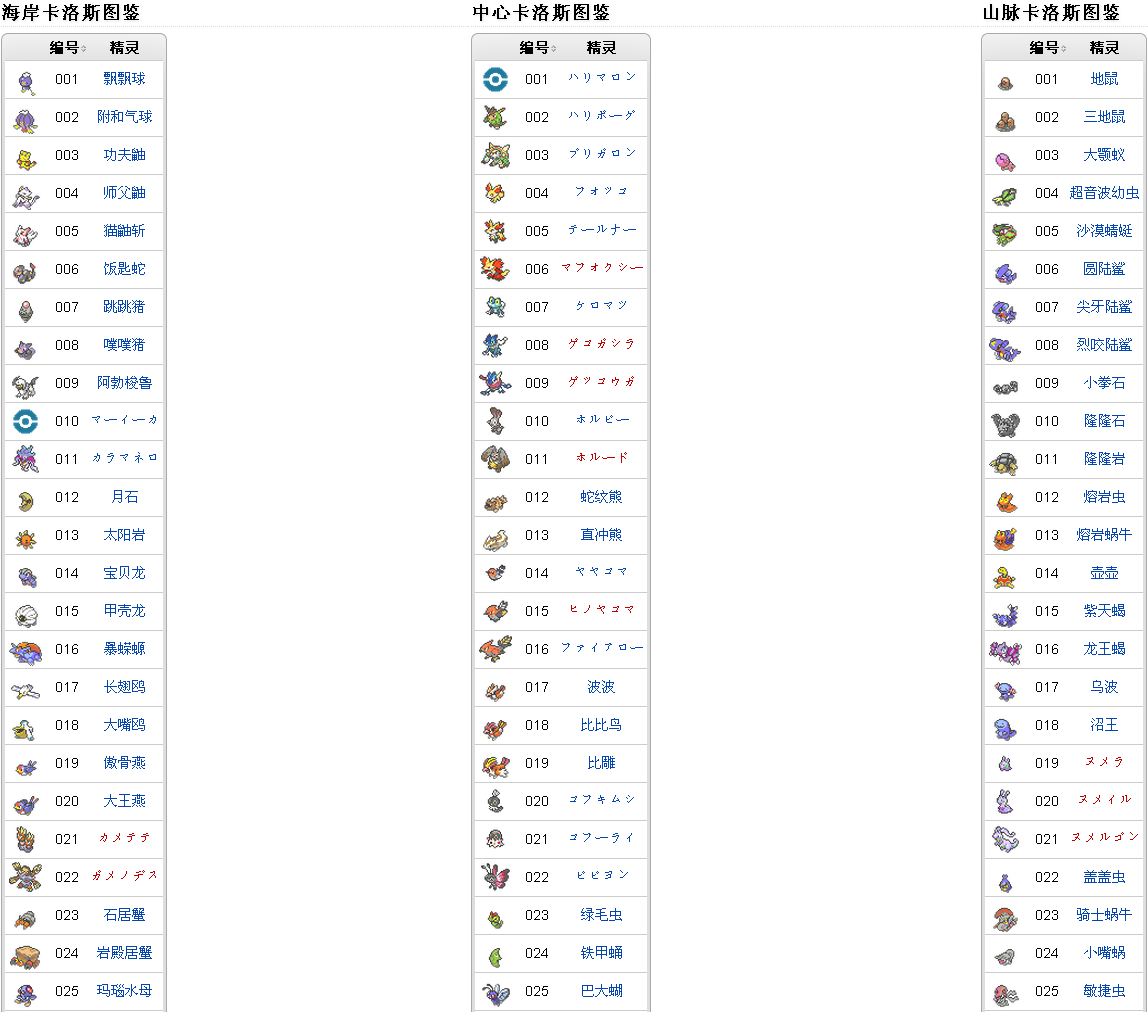The image size is (1148, 1012).
Task: Sort central Kalos table by 编号 arrow
Action: 554,48
